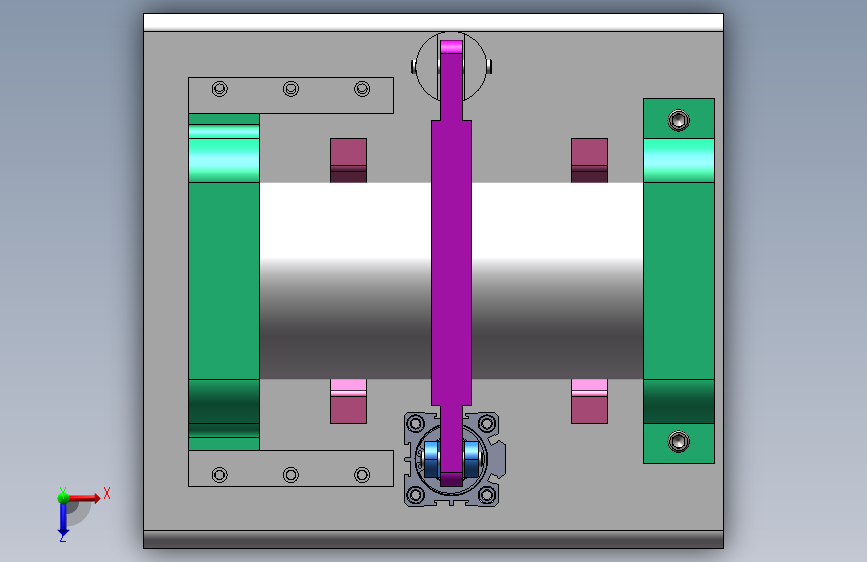Click the blue Z axis arrow of the triad
The width and height of the screenshot is (867, 562).
[63, 521]
